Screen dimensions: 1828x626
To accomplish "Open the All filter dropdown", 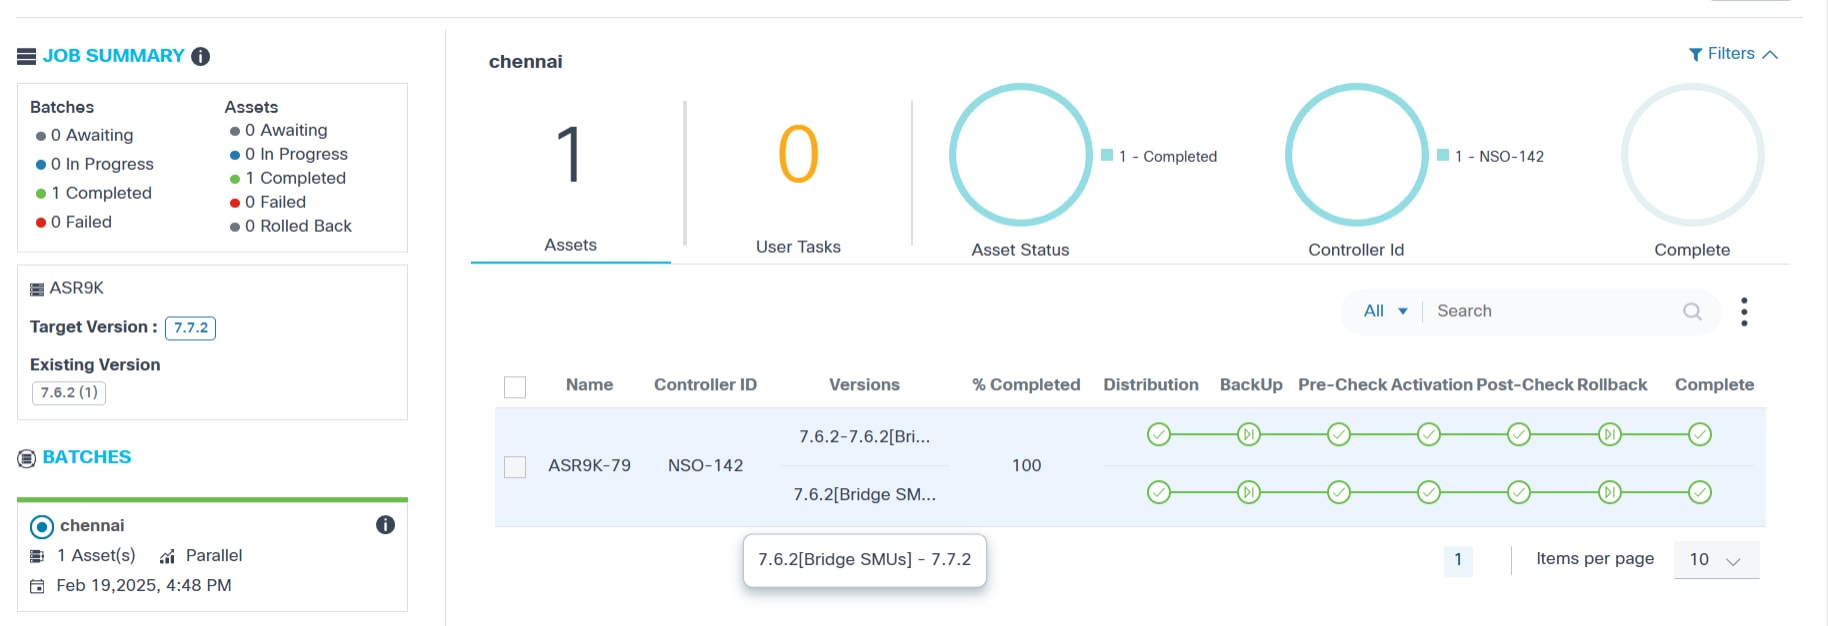I will tap(1385, 311).
